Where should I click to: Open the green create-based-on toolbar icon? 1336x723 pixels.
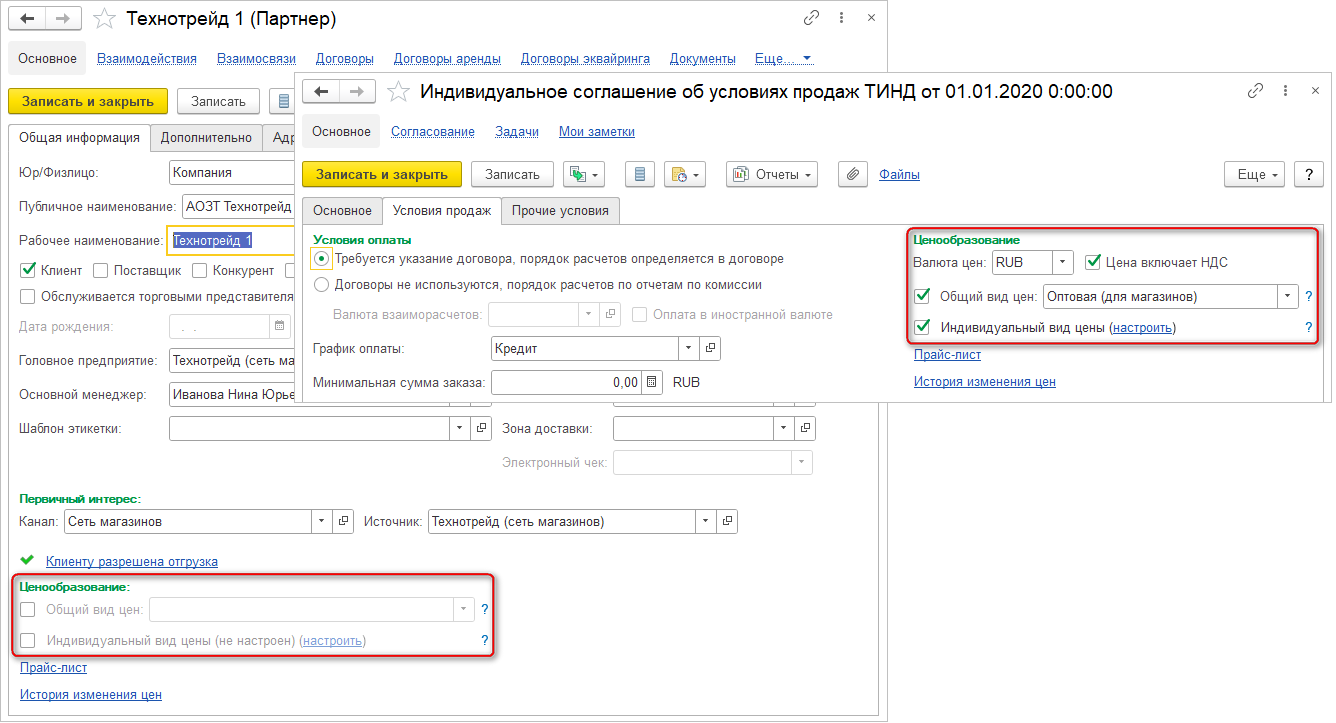(x=584, y=174)
